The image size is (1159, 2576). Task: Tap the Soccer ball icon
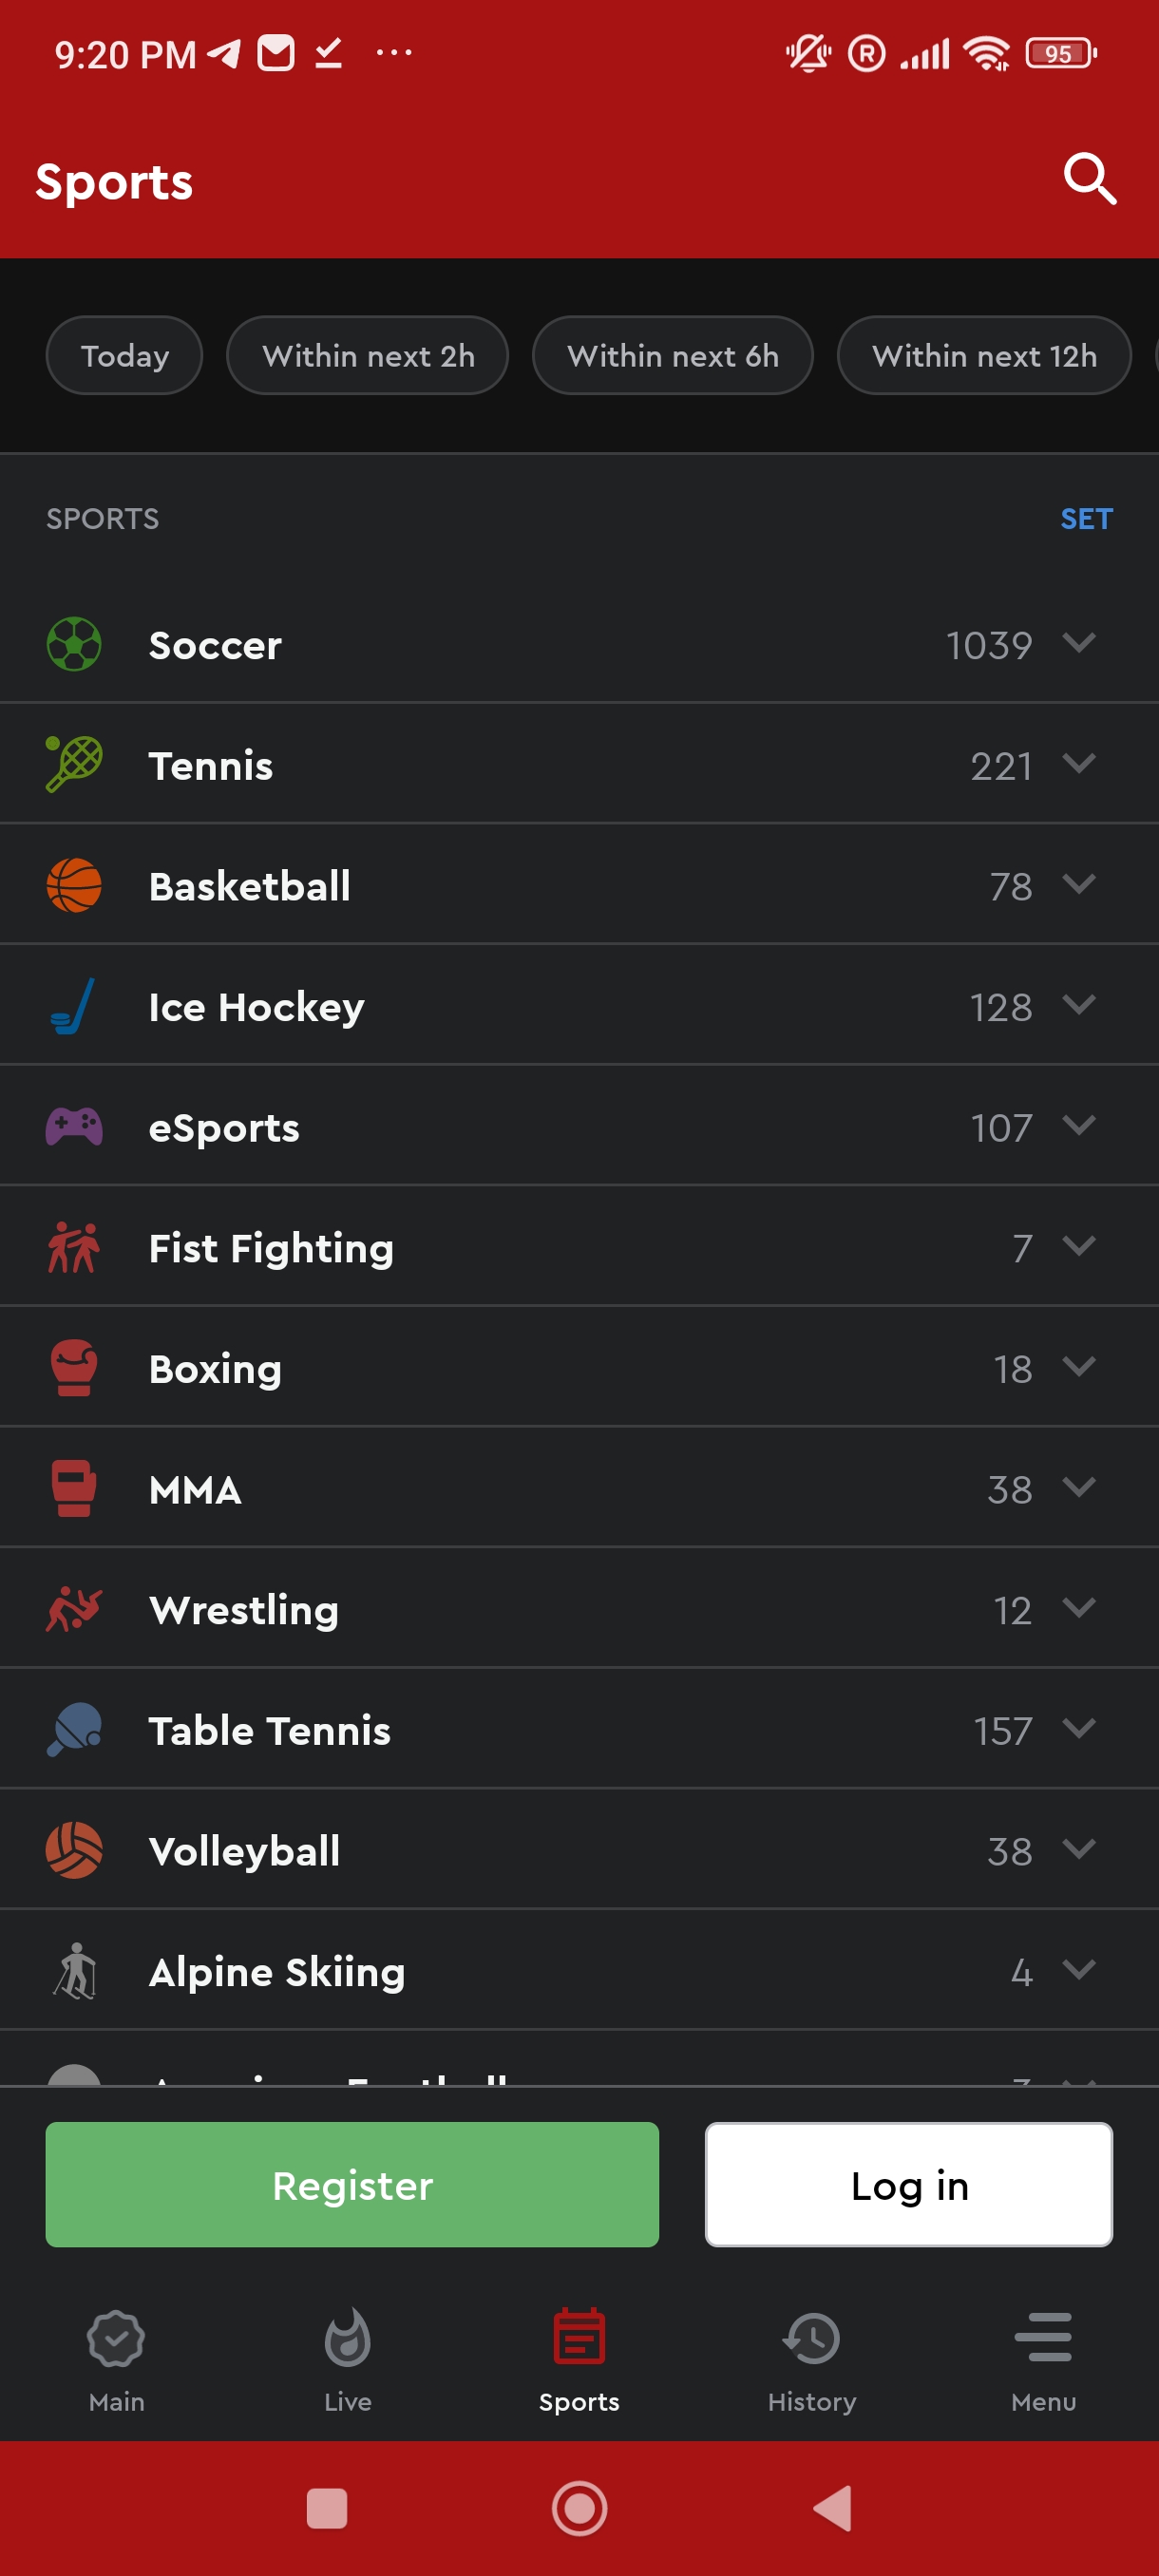[x=74, y=645]
